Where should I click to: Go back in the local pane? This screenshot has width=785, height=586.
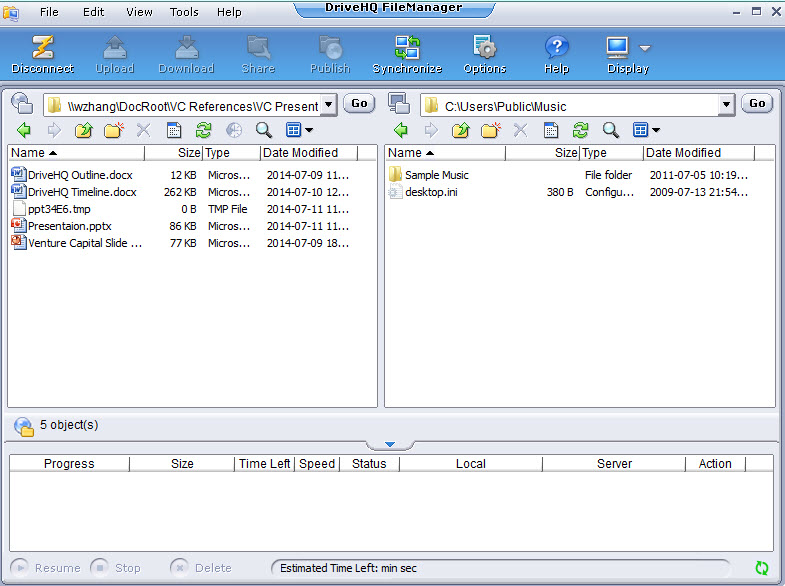[x=401, y=130]
